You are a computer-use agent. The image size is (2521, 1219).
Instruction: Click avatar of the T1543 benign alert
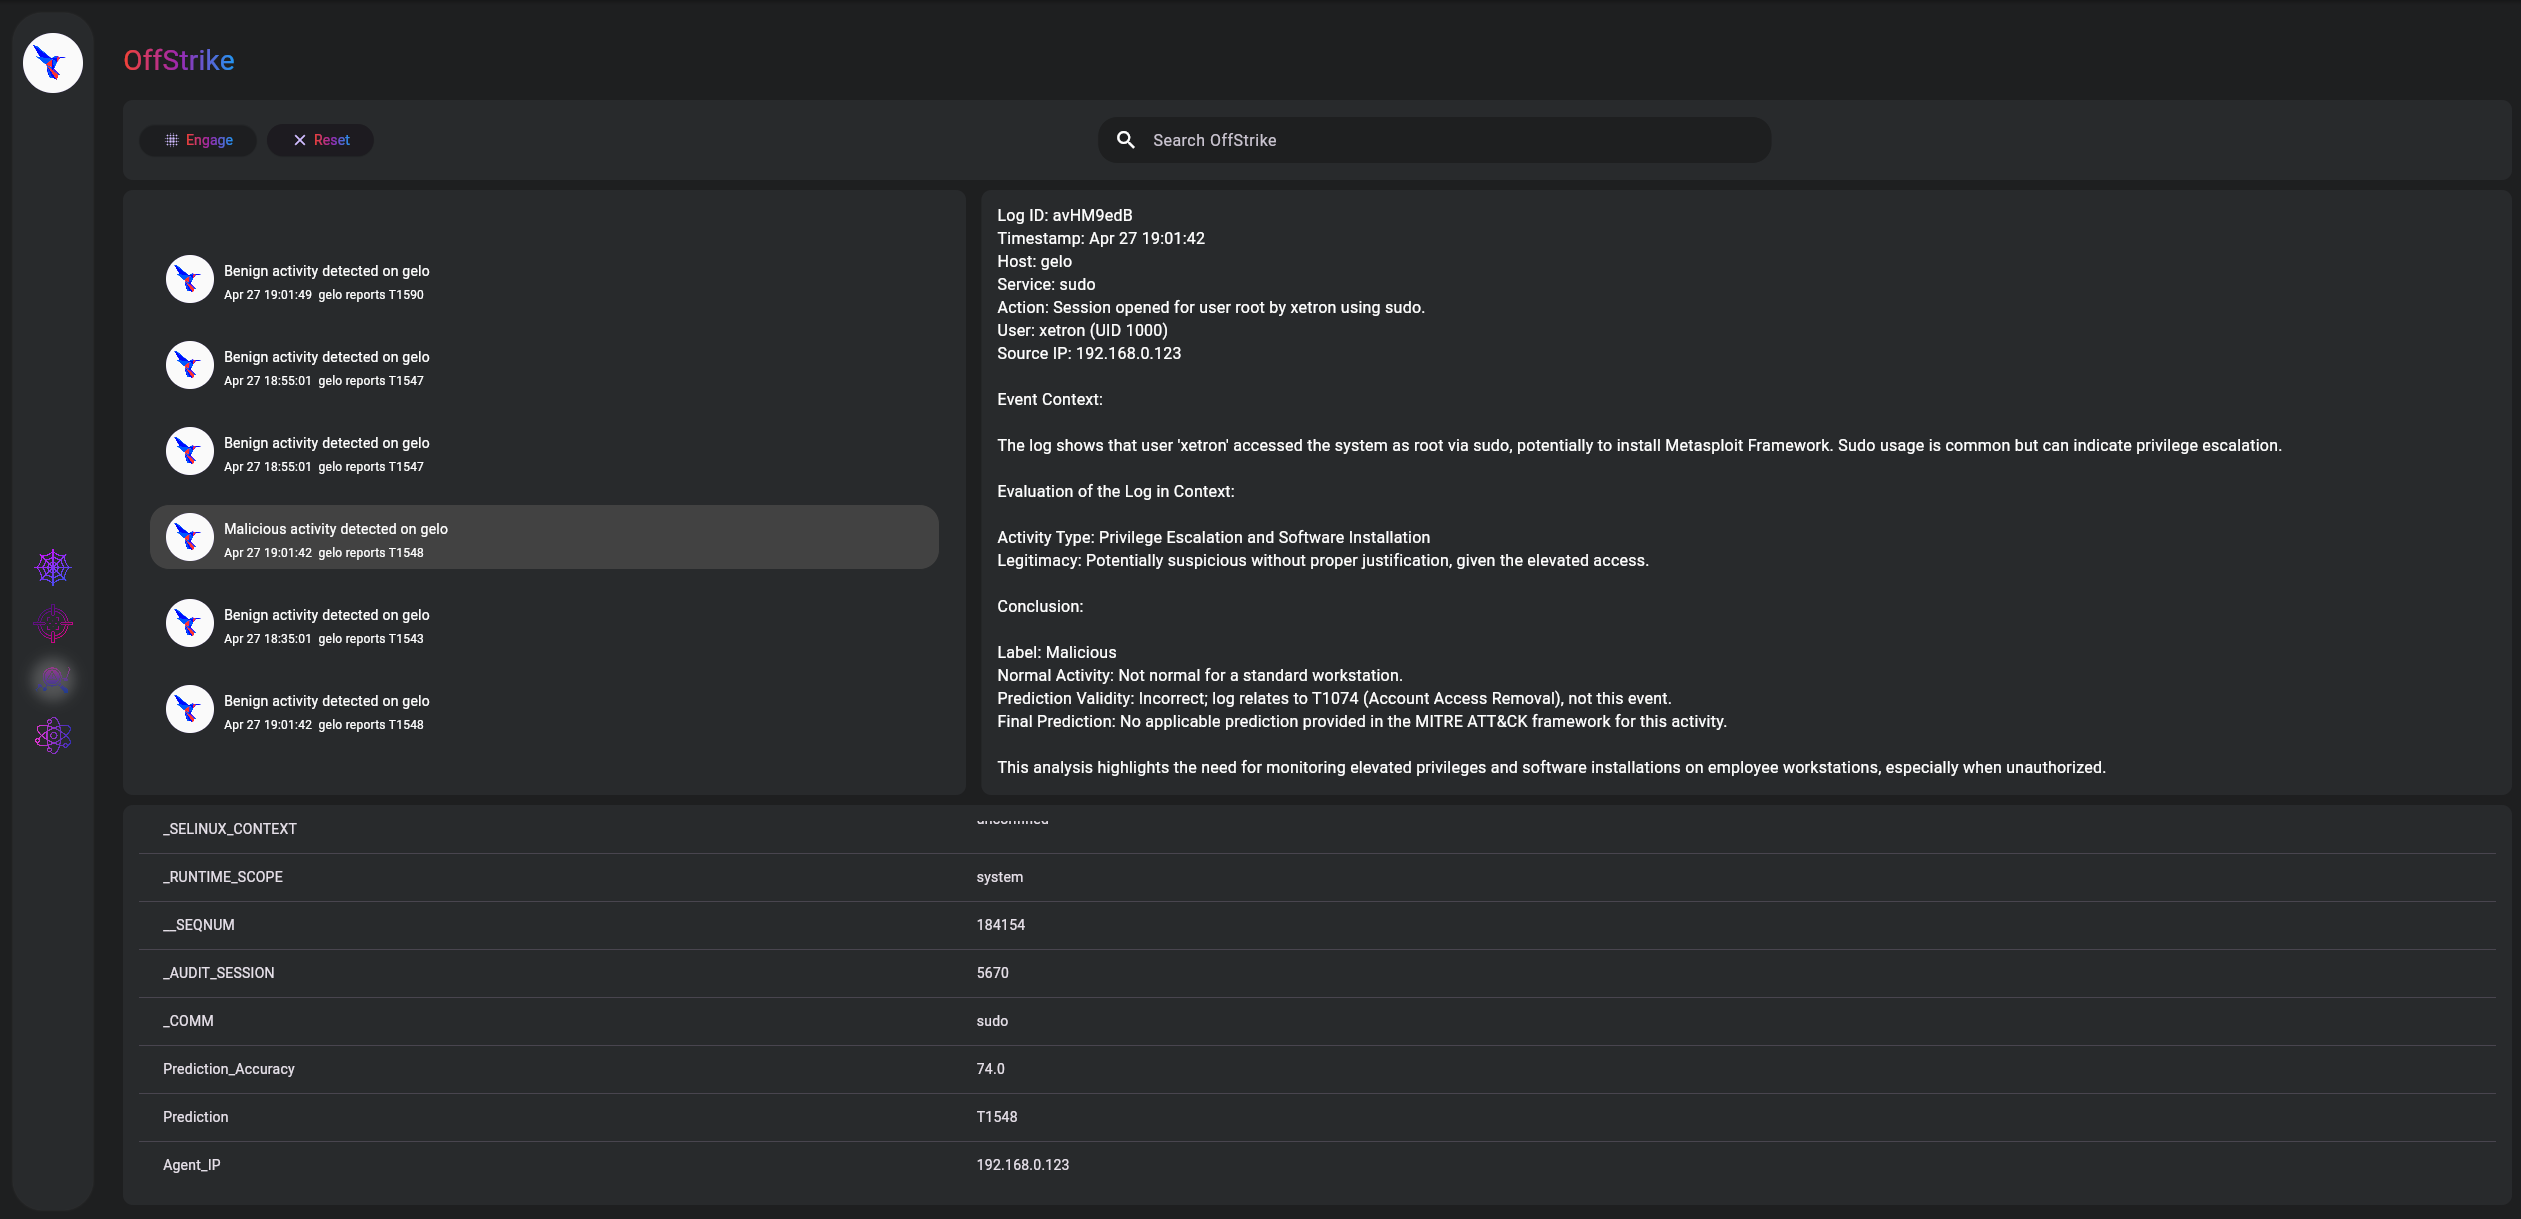(x=189, y=624)
